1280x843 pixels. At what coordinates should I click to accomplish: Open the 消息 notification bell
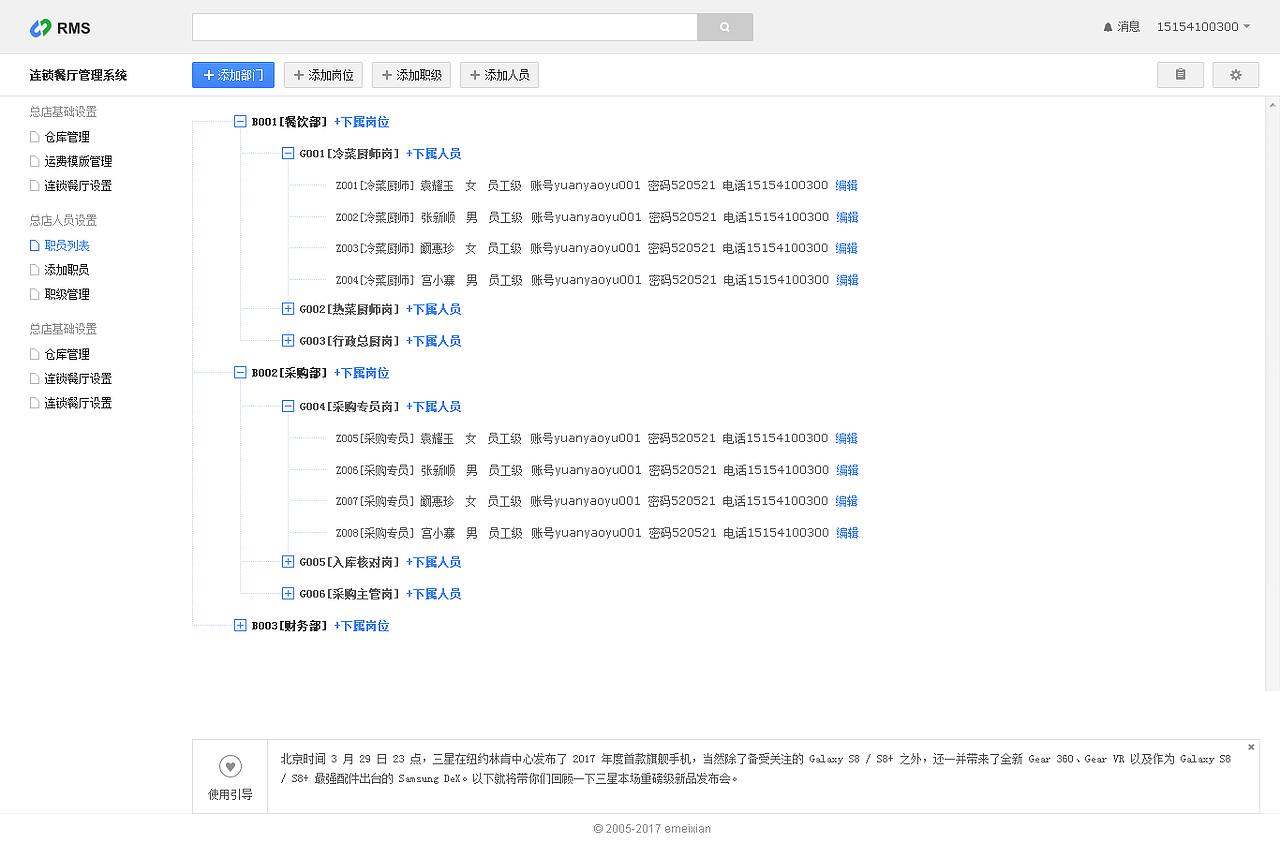(x=1121, y=27)
